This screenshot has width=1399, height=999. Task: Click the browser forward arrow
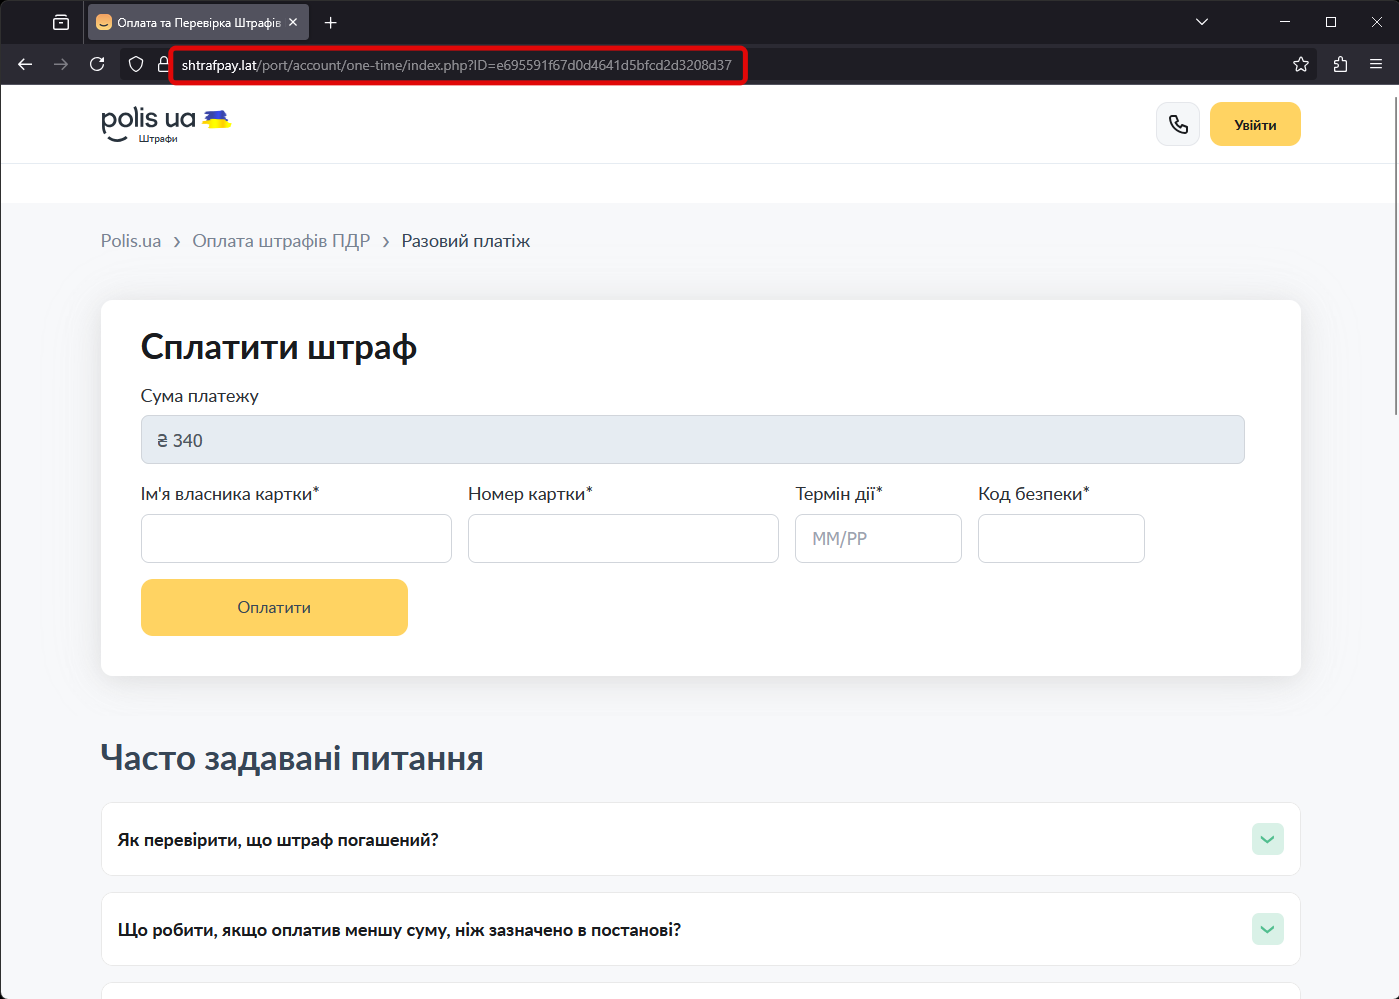tap(61, 64)
